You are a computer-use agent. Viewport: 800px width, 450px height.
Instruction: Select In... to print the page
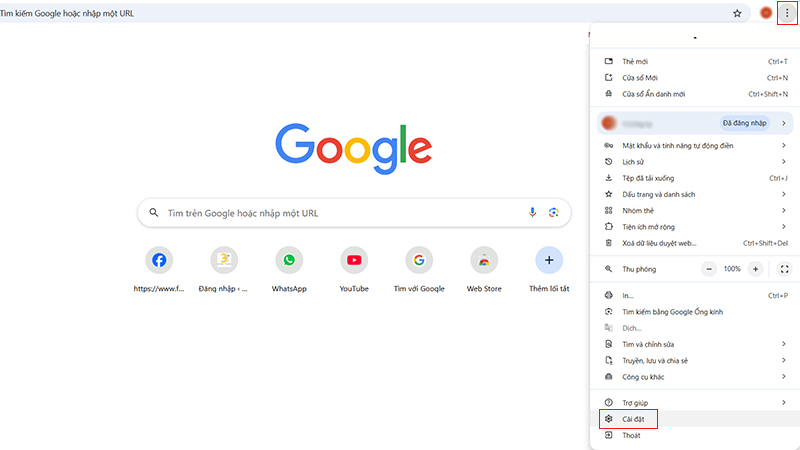click(695, 295)
